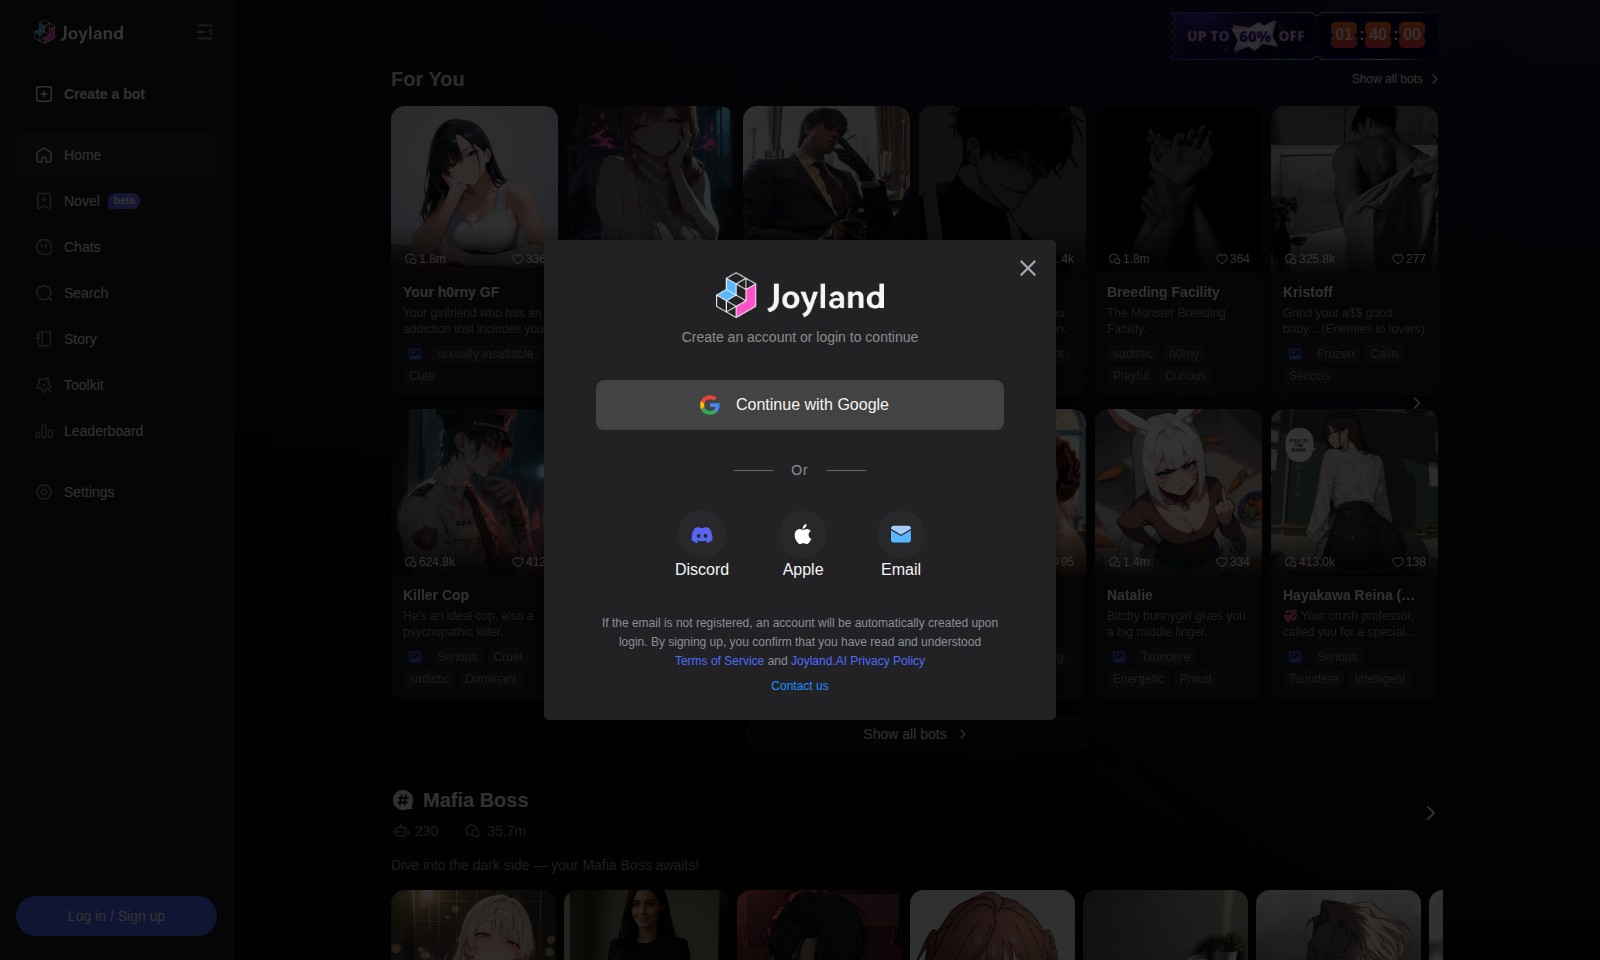This screenshot has height=960, width=1600.
Task: Choose the Apple login icon
Action: click(x=803, y=535)
